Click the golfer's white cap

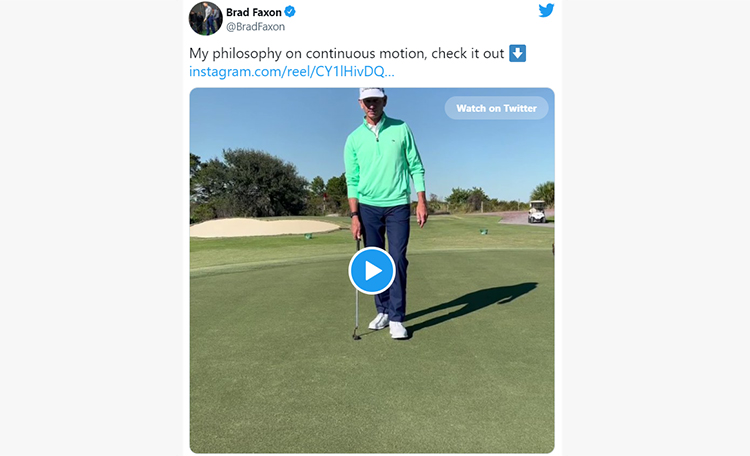click(x=372, y=93)
